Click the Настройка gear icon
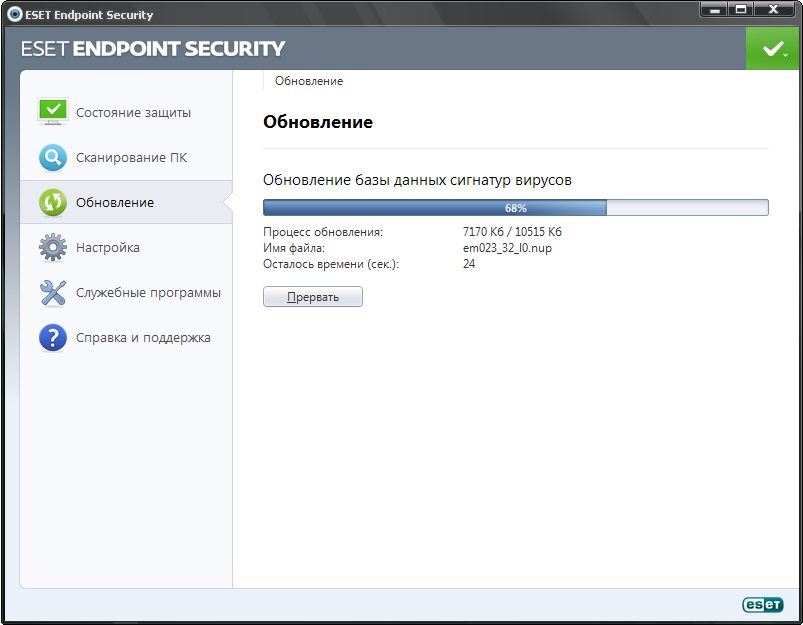This screenshot has width=803, height=625. point(52,247)
